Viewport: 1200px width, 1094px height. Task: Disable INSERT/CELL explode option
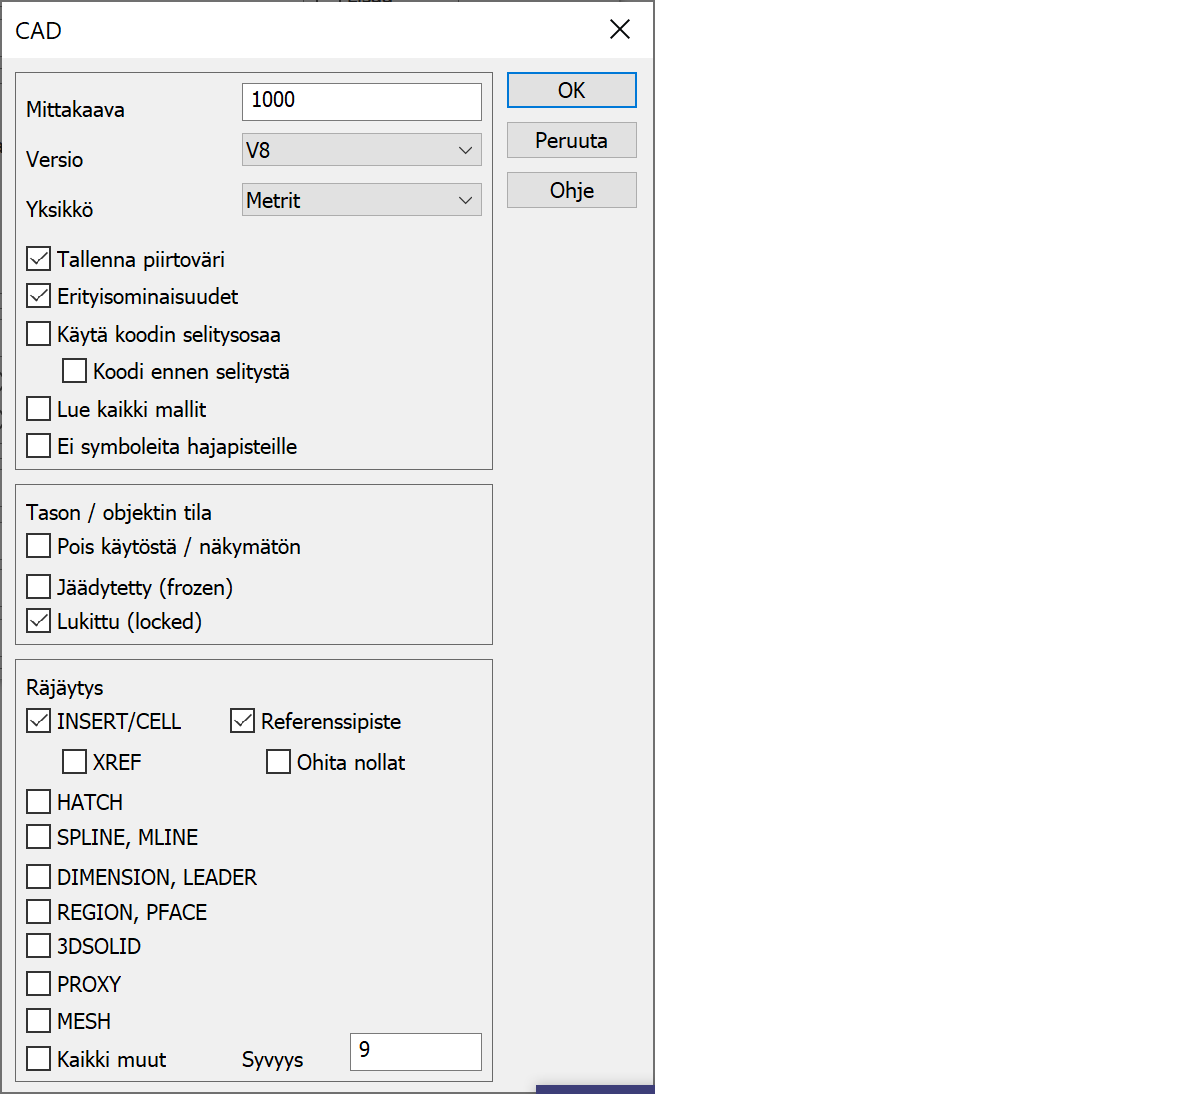coord(39,721)
